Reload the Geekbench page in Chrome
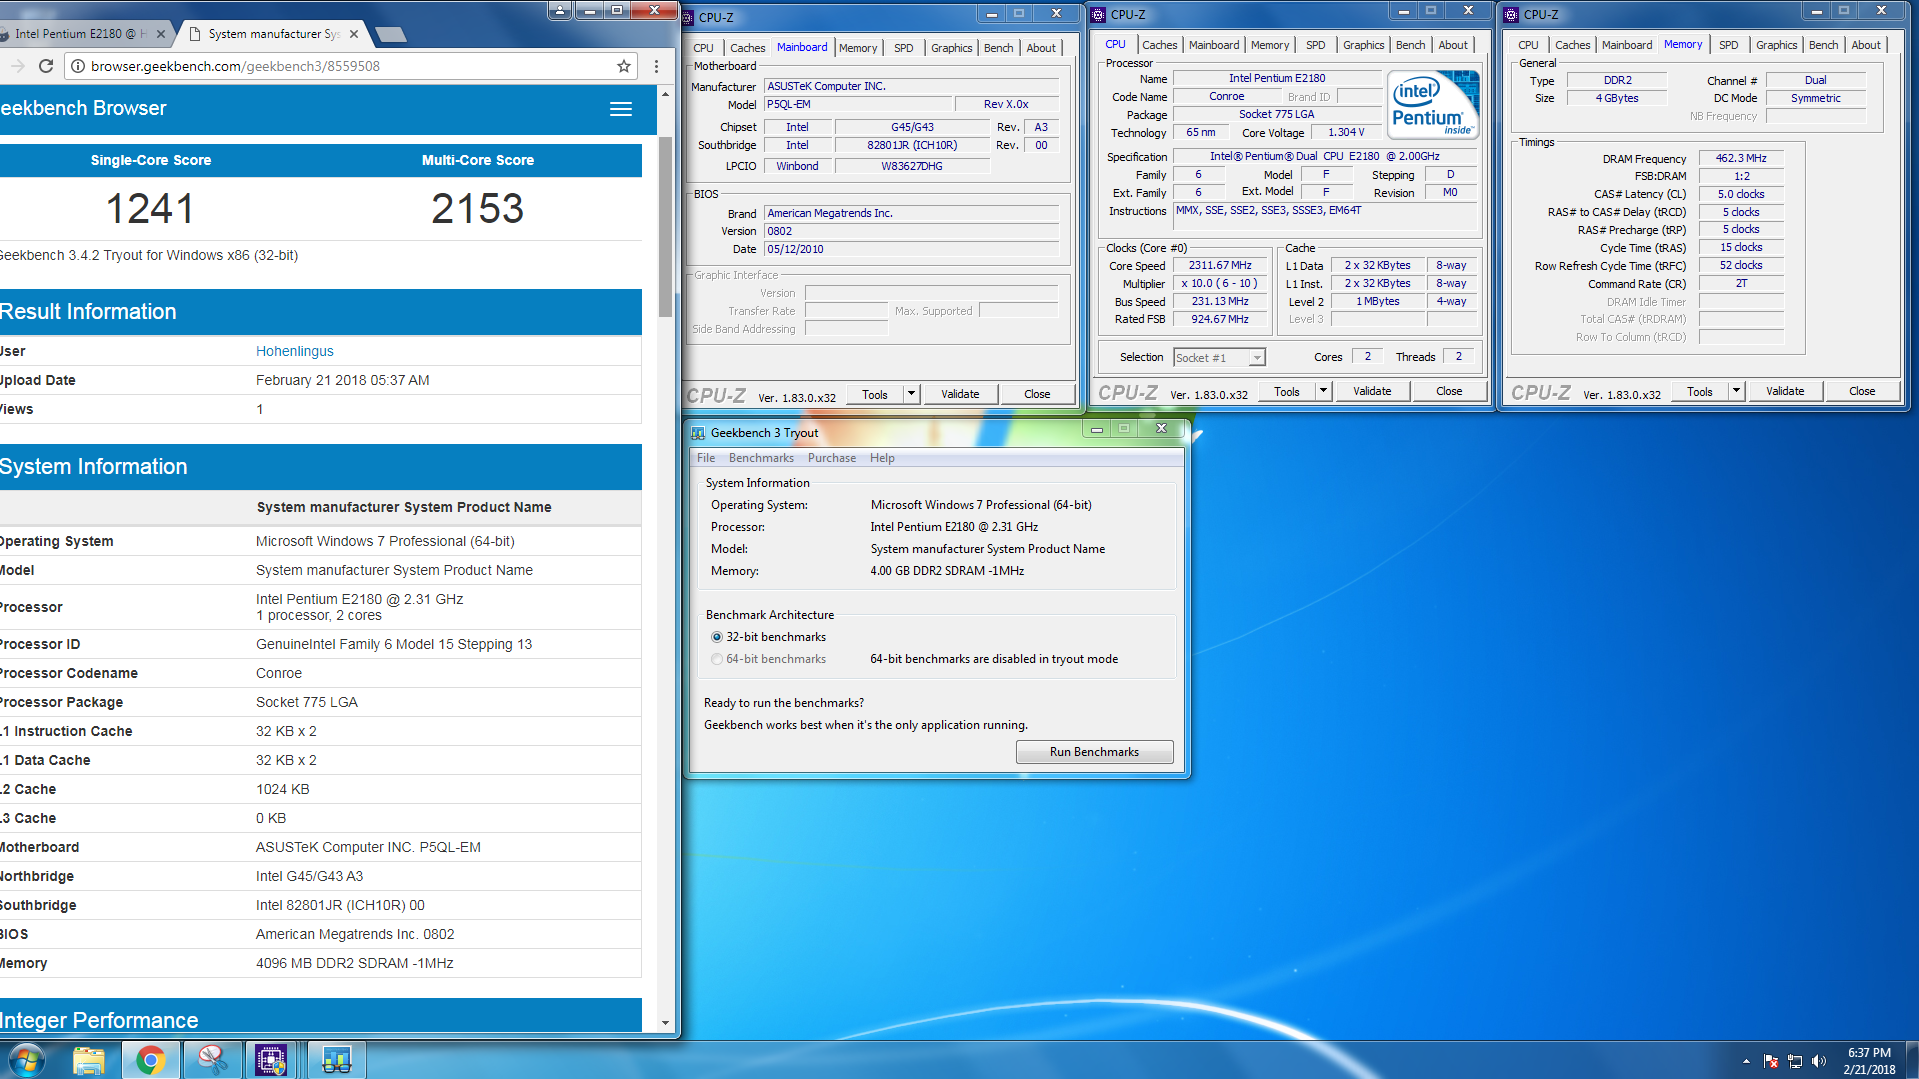1919x1079 pixels. click(x=46, y=66)
